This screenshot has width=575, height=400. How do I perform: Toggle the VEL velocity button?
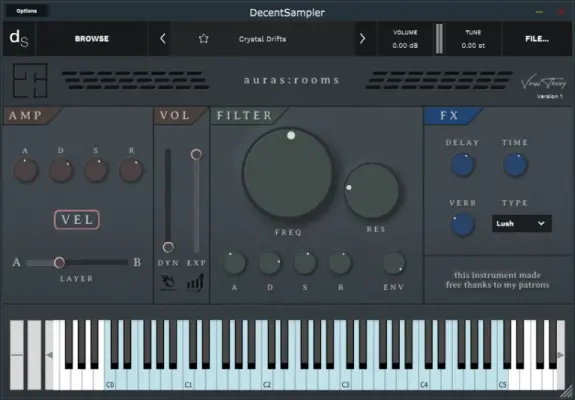point(77,220)
